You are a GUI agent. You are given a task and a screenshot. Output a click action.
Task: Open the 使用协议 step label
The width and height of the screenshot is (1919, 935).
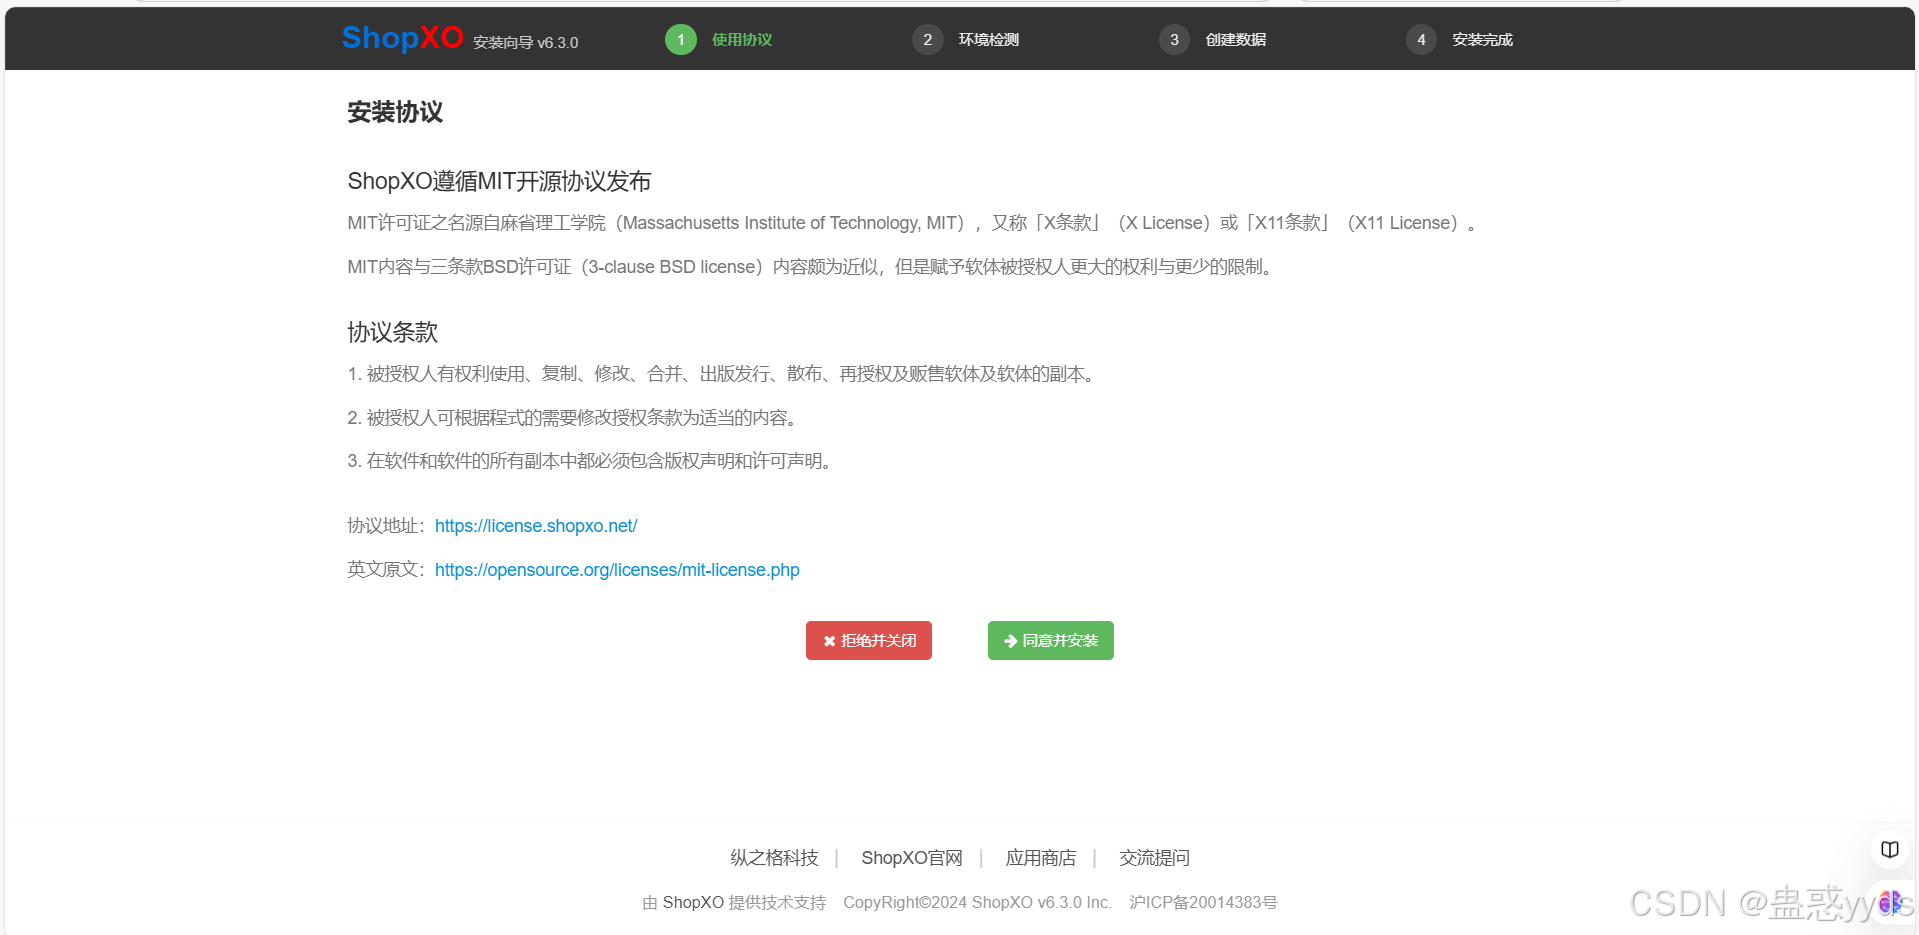coord(742,40)
